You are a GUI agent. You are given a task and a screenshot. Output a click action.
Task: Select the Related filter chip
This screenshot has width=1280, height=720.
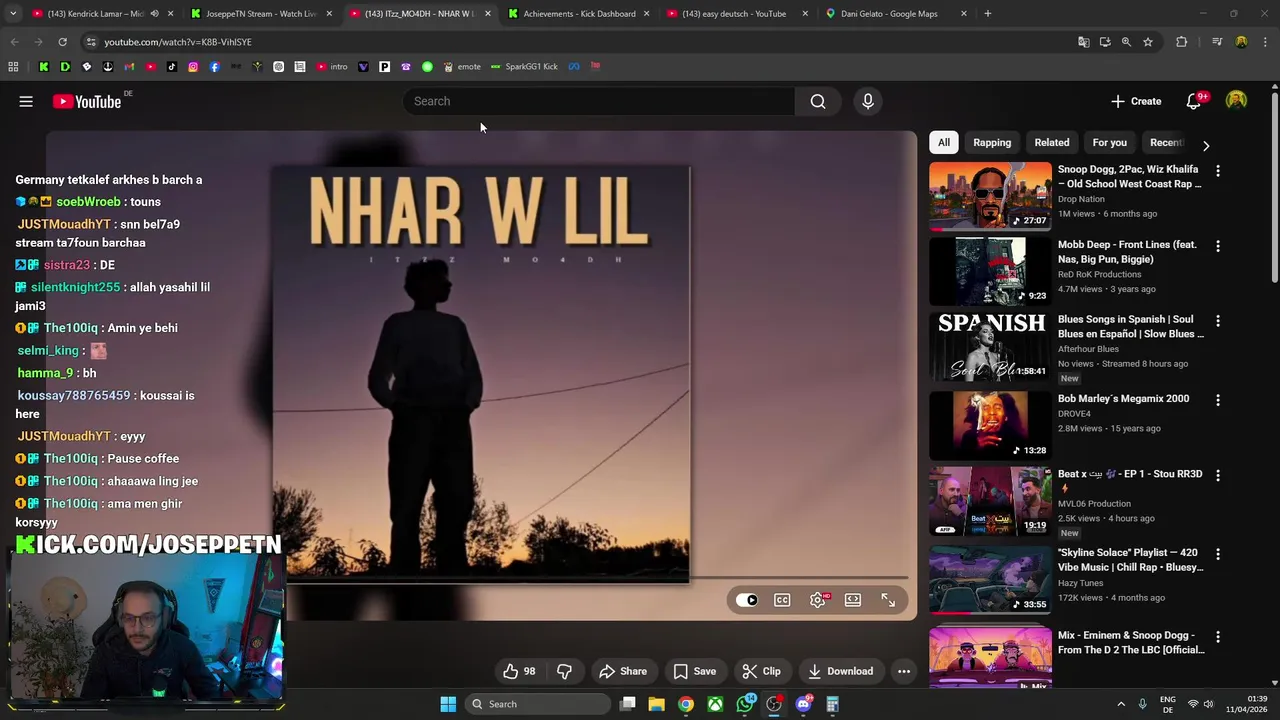point(1052,142)
